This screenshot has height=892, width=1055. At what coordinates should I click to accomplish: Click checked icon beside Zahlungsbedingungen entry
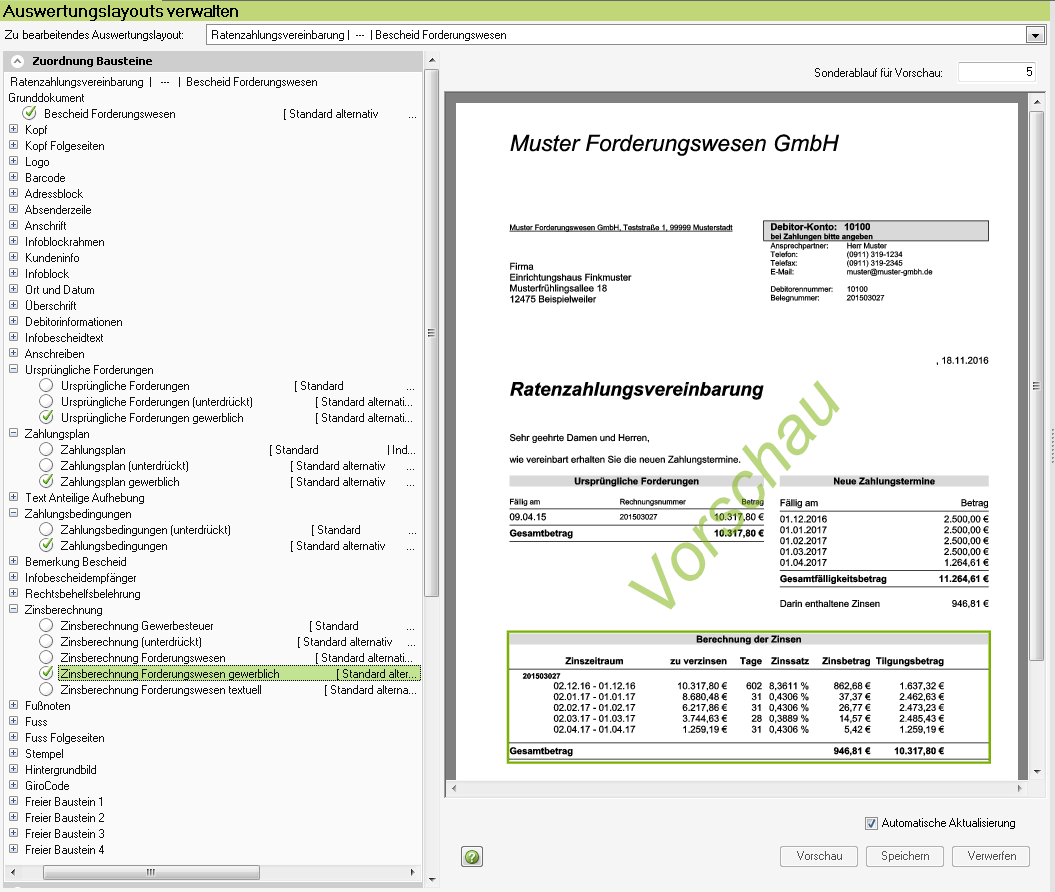[x=46, y=546]
